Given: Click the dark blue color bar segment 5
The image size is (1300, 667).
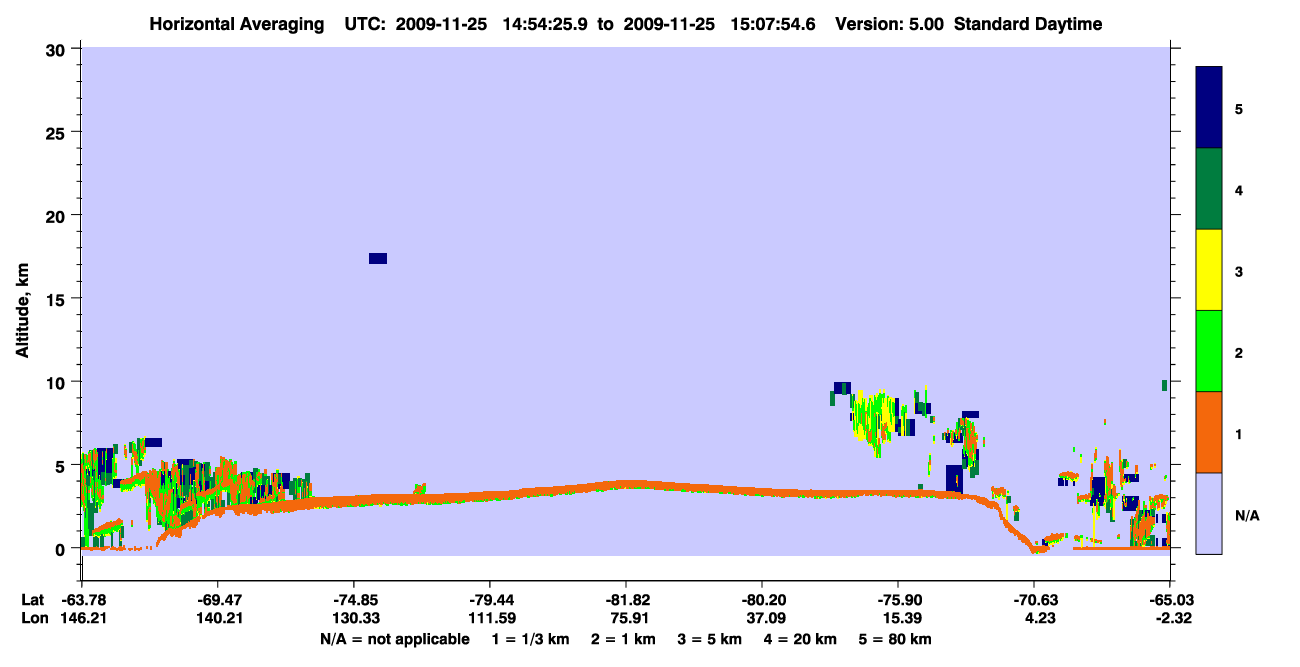Looking at the screenshot, I should [x=1209, y=107].
